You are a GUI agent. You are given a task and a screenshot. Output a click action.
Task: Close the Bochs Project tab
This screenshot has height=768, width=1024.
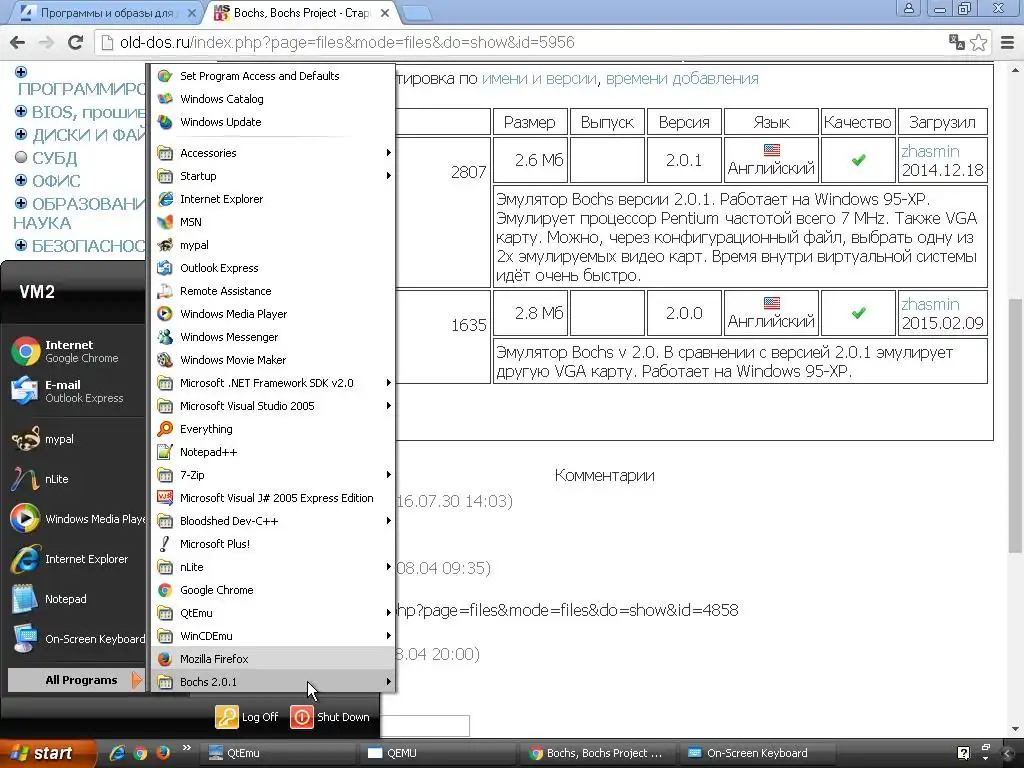[385, 13]
